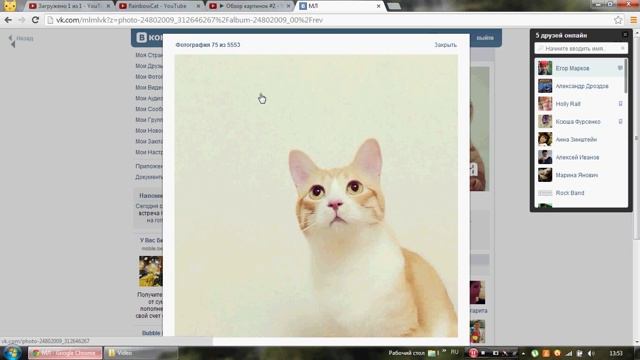Viewport: 640px width, 360px height.
Task: Click the Windows Start button
Action: (12, 353)
